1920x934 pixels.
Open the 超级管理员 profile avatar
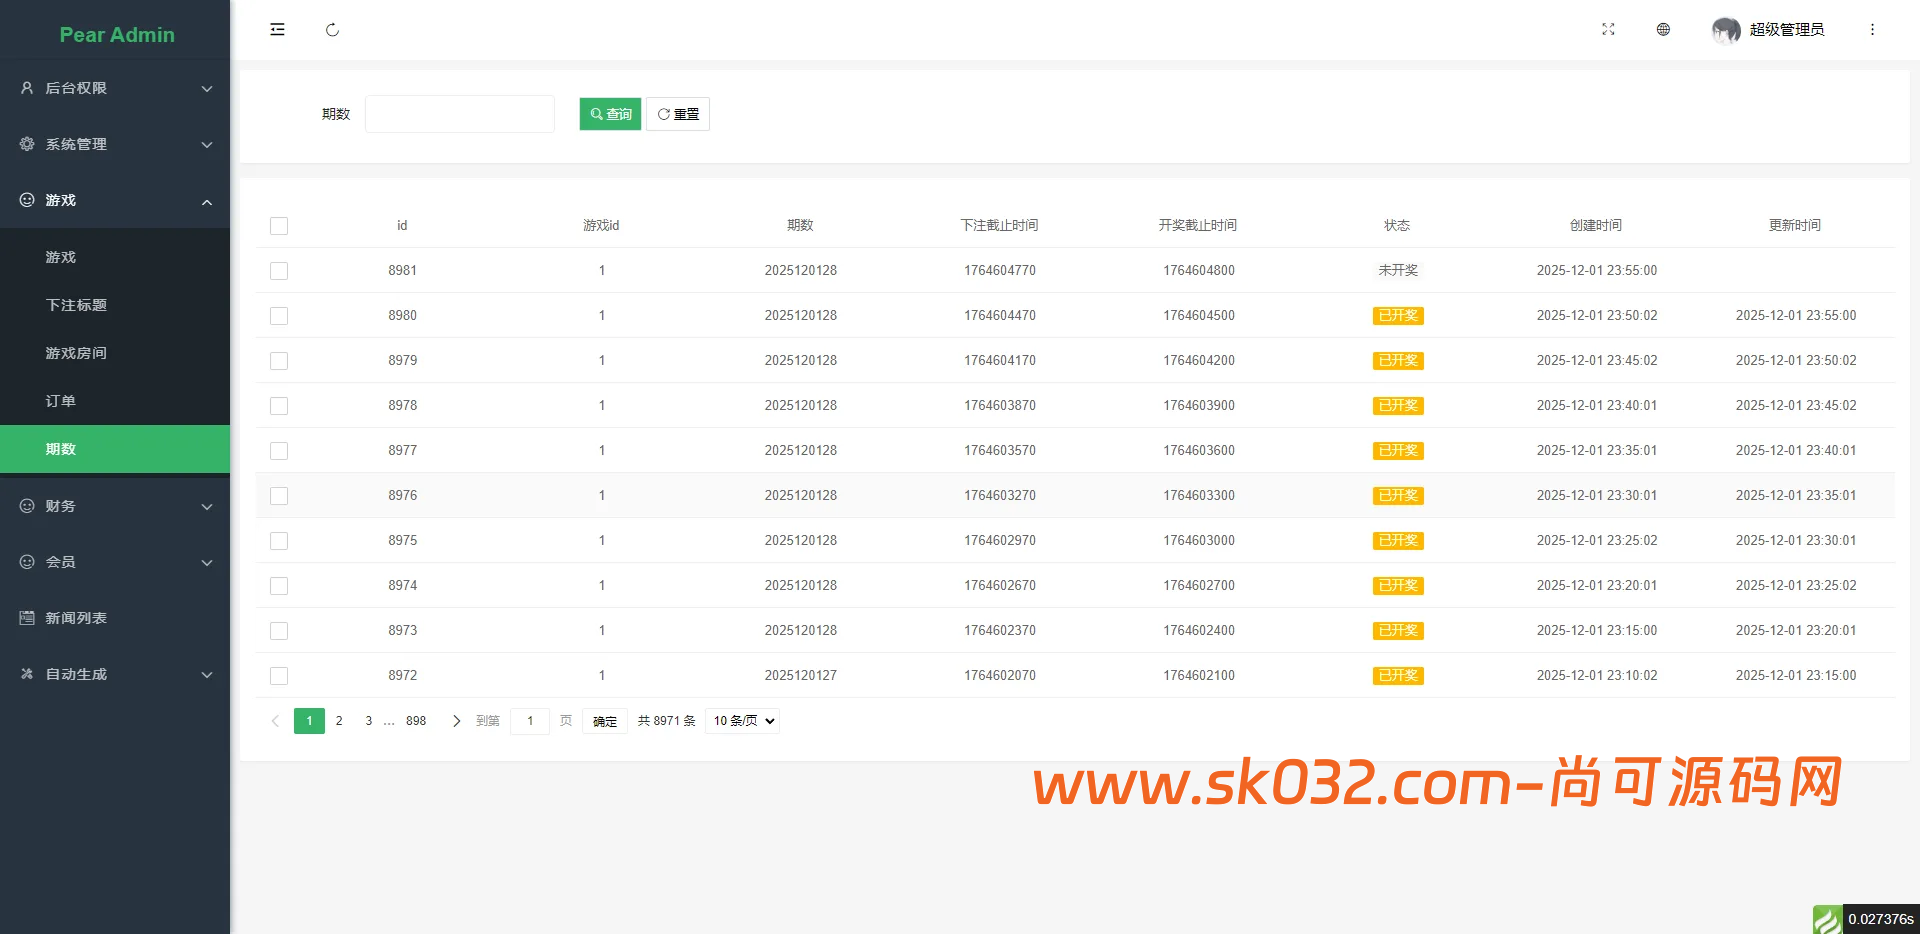(x=1727, y=29)
